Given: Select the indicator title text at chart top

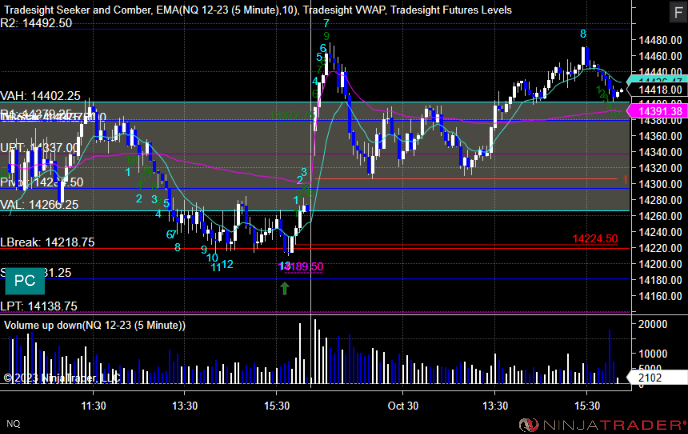Looking at the screenshot, I should coord(258,10).
